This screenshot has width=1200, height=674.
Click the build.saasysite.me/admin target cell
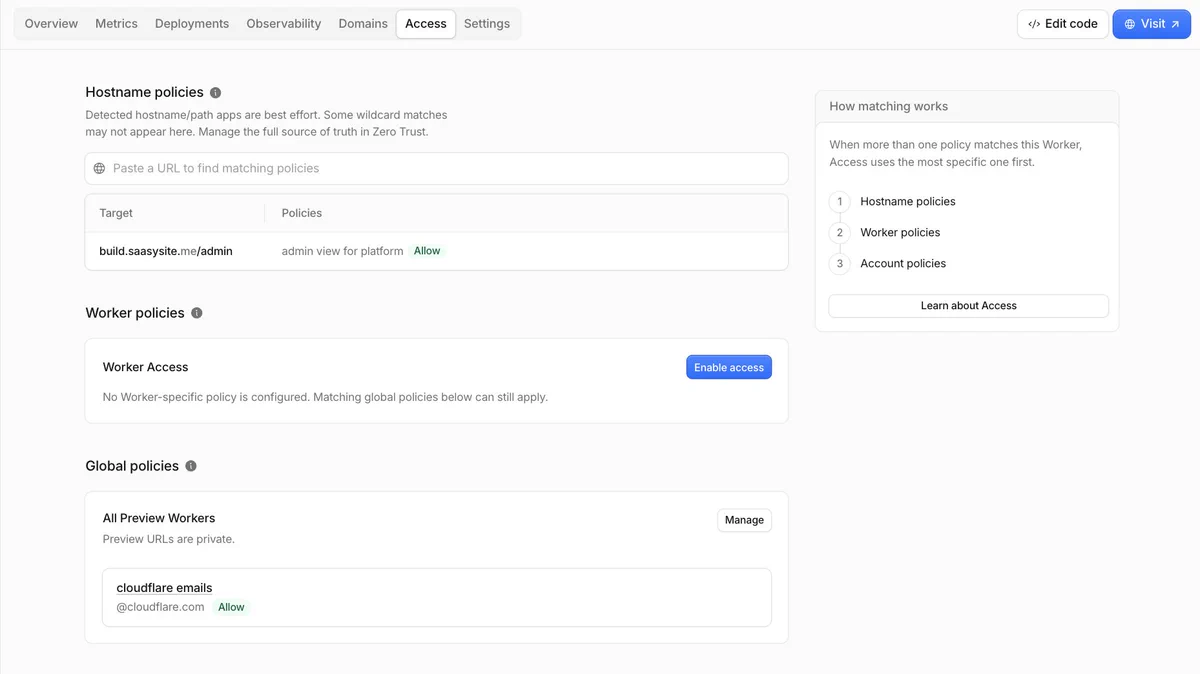(166, 251)
